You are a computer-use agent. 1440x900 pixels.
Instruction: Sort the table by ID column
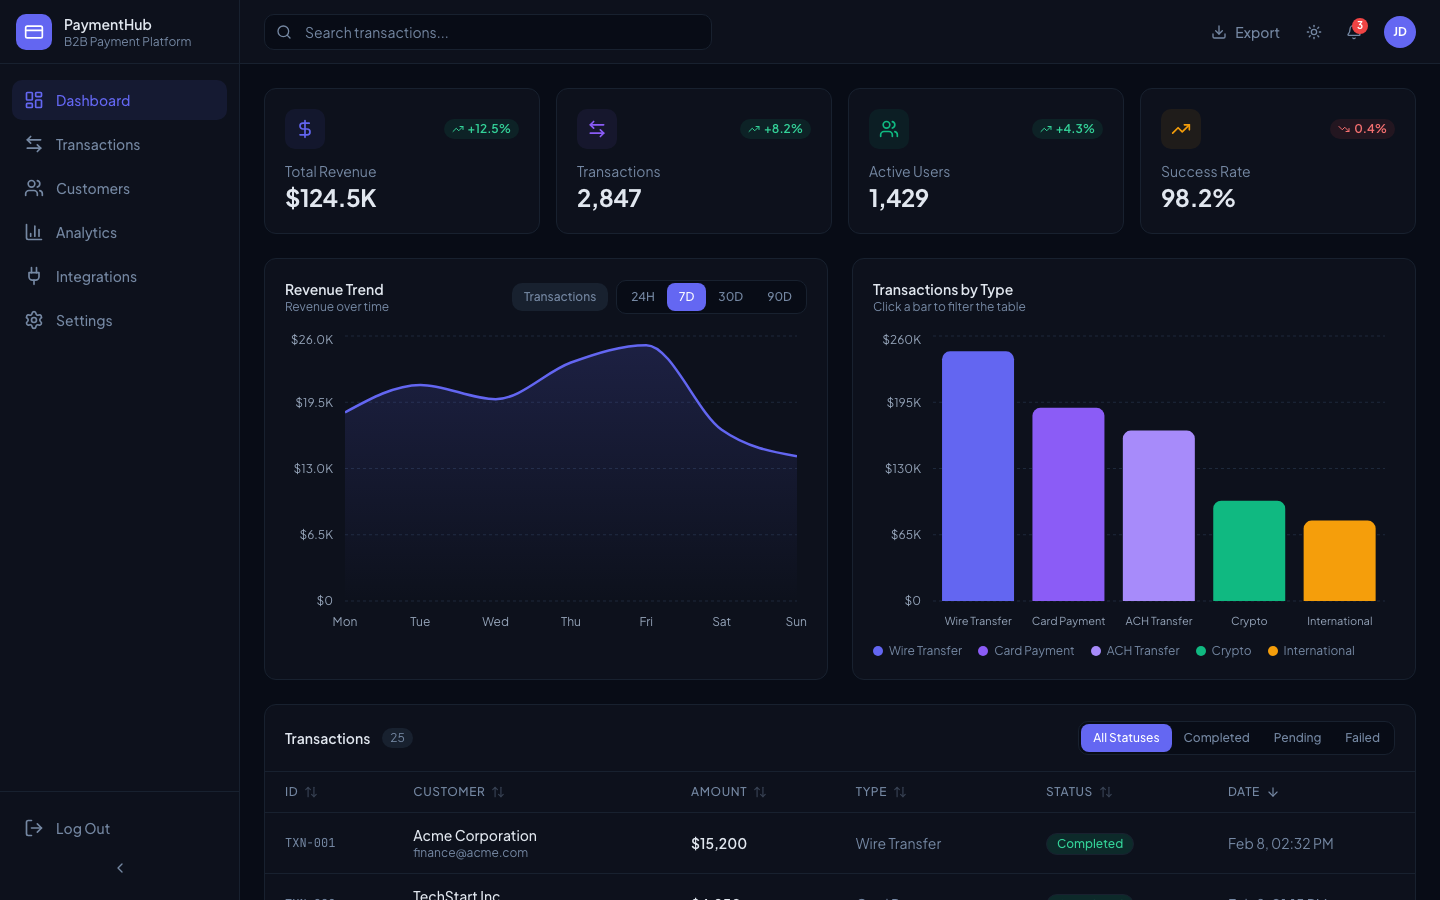301,792
